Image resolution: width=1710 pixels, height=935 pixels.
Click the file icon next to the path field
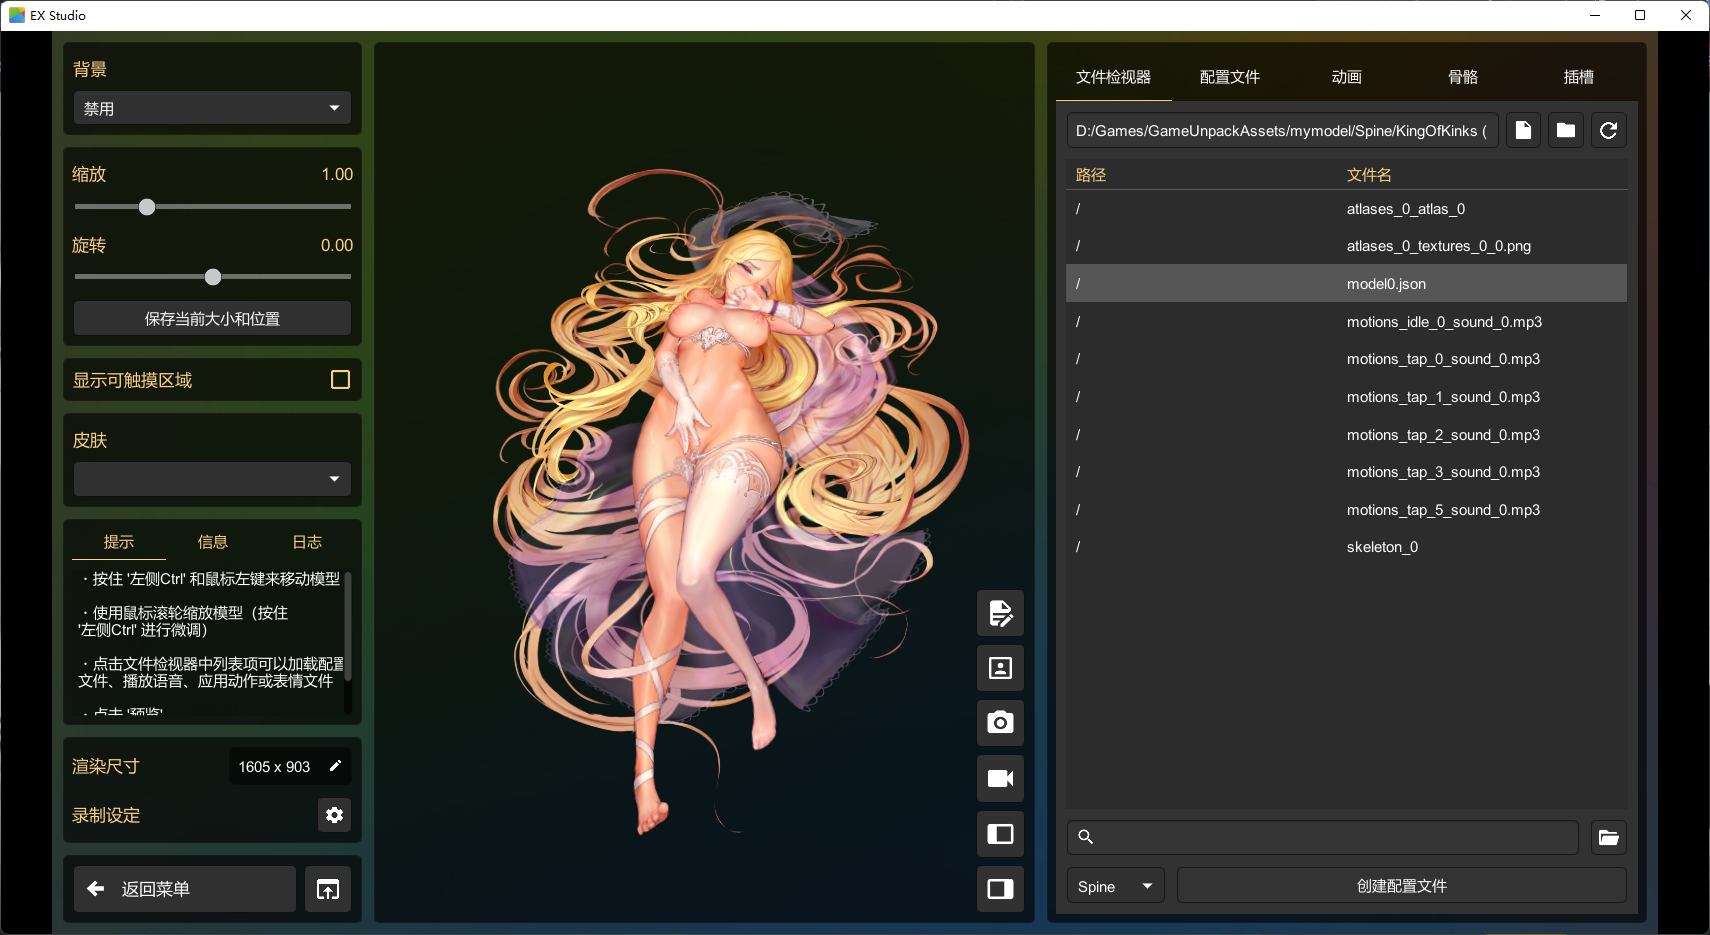1523,130
